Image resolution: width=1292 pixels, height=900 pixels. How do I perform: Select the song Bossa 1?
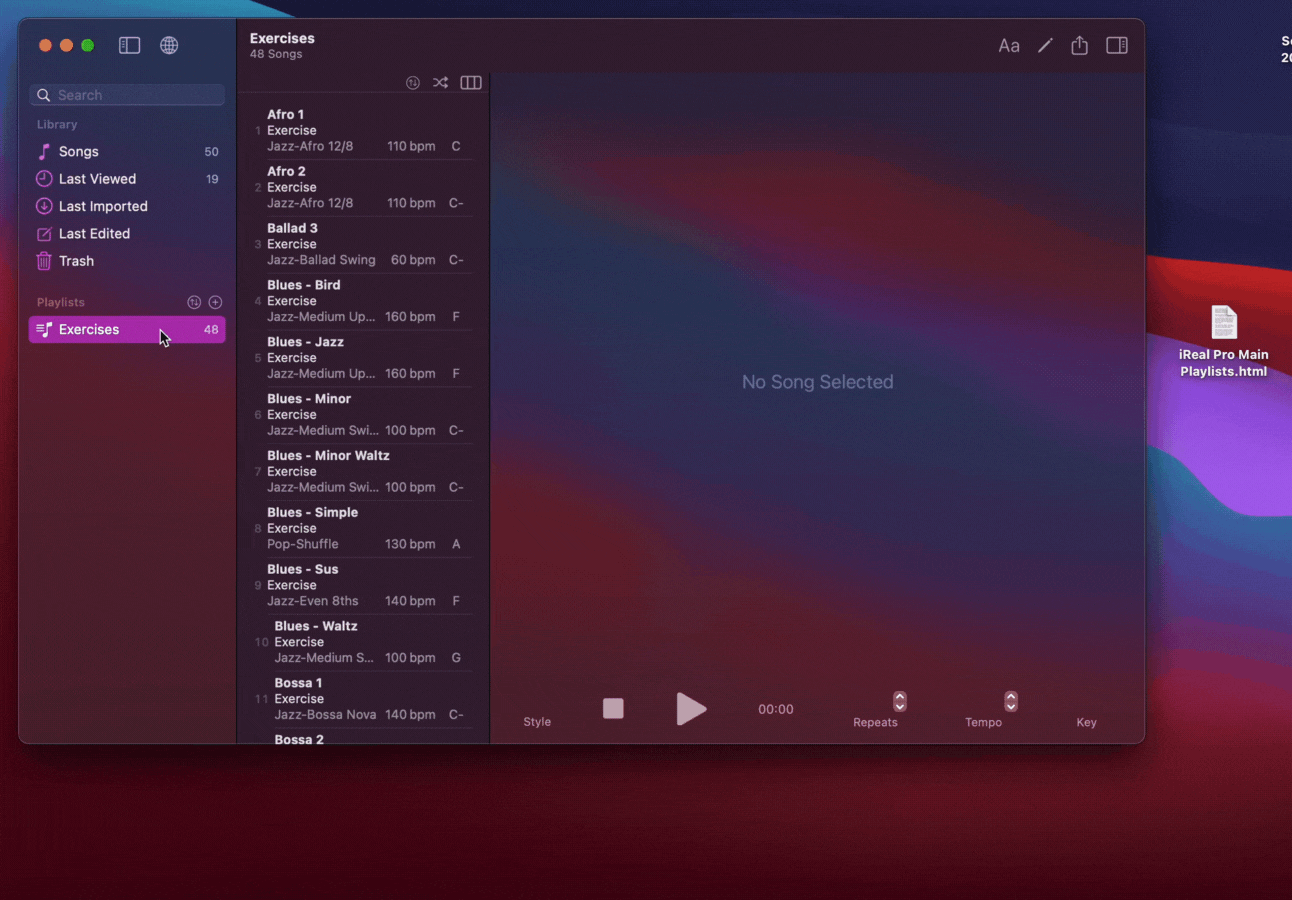click(363, 699)
